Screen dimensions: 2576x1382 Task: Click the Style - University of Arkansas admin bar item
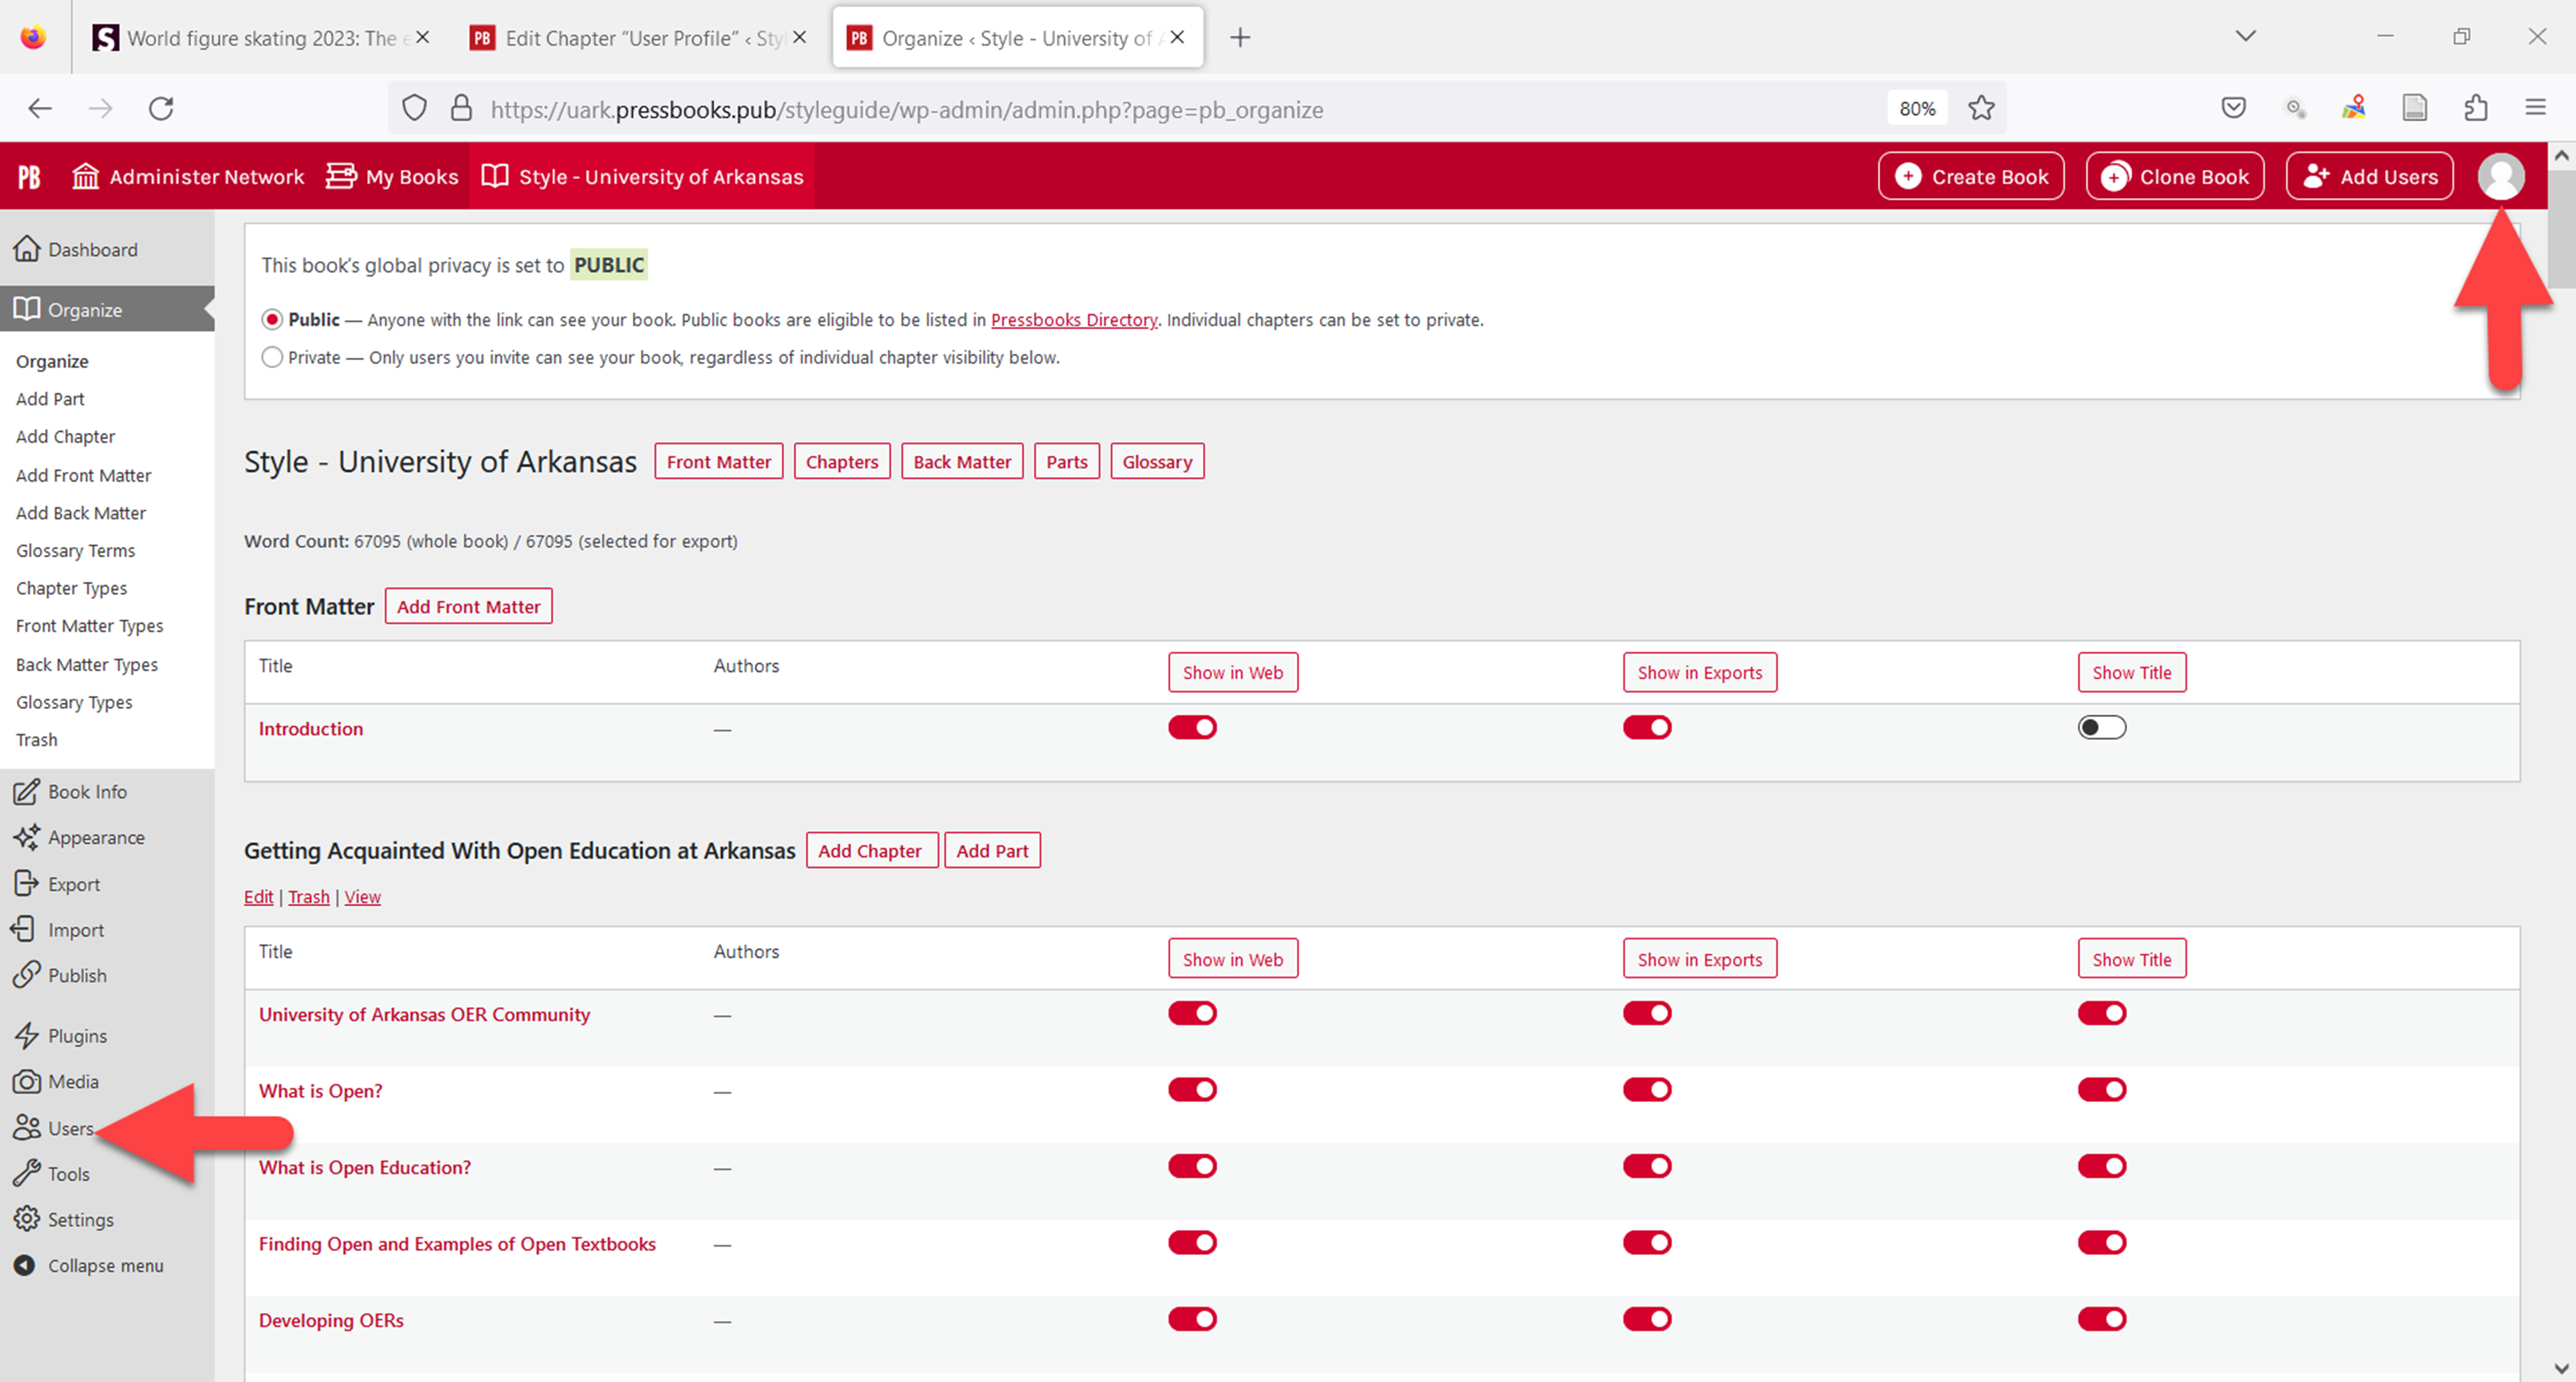[642, 177]
